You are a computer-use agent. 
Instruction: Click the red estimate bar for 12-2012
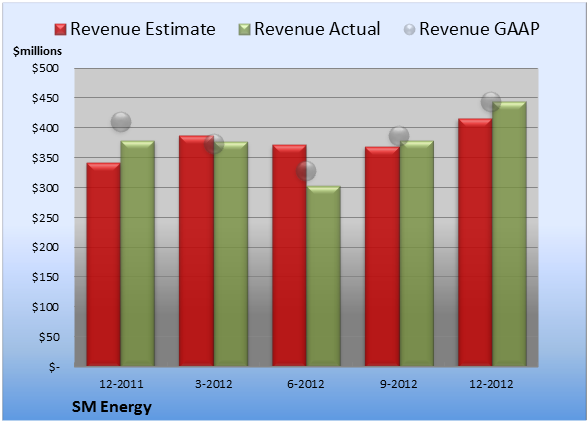pos(475,242)
